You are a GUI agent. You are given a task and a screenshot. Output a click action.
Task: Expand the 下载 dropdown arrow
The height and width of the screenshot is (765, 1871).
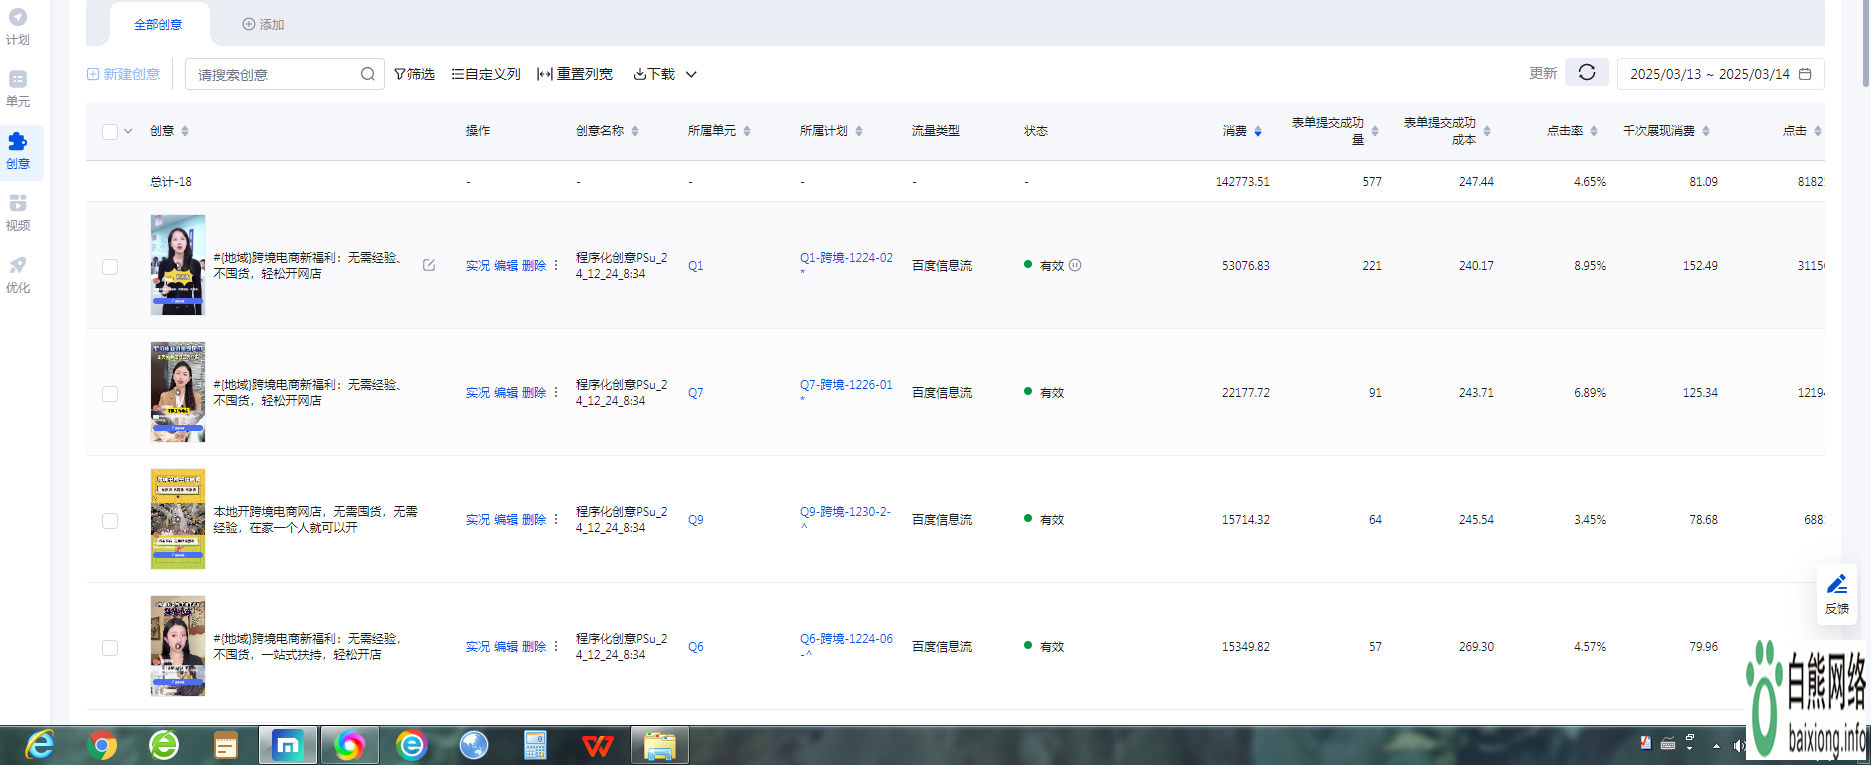point(691,74)
